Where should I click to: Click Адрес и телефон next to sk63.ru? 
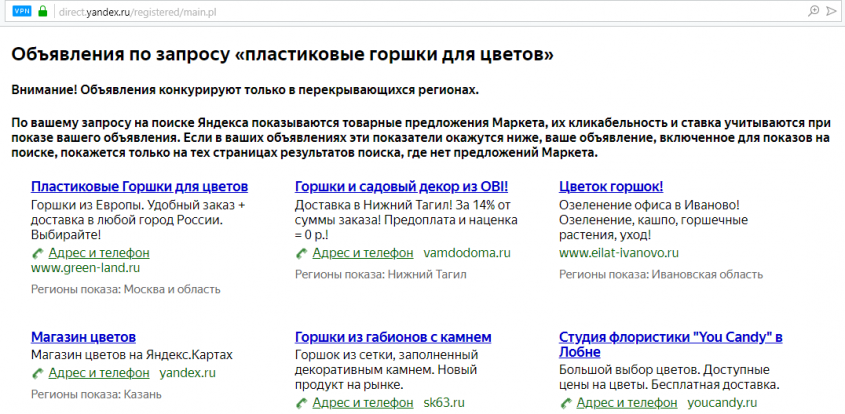tap(363, 403)
